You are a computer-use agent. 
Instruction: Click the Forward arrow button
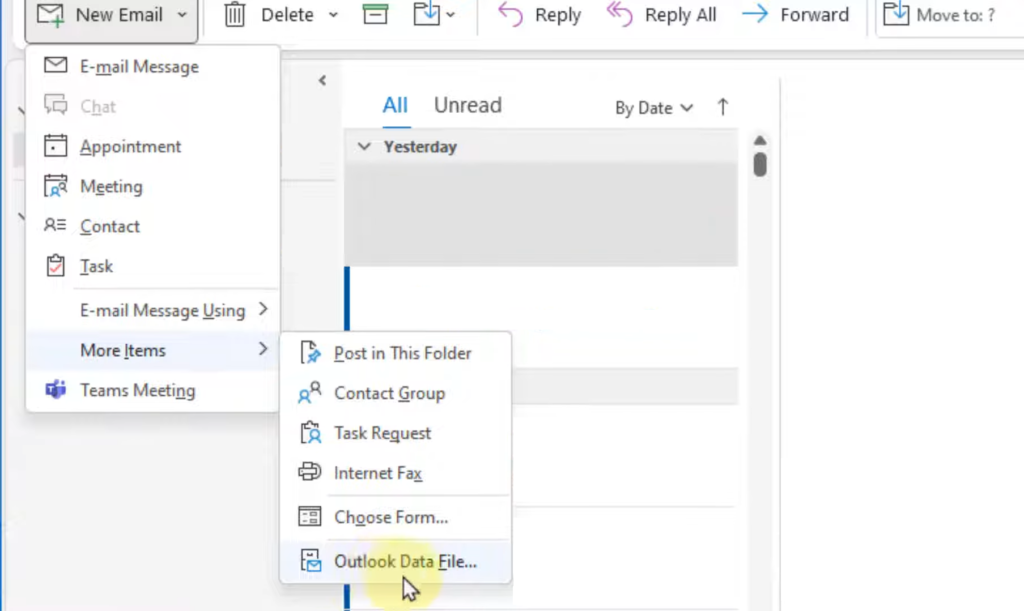(795, 14)
